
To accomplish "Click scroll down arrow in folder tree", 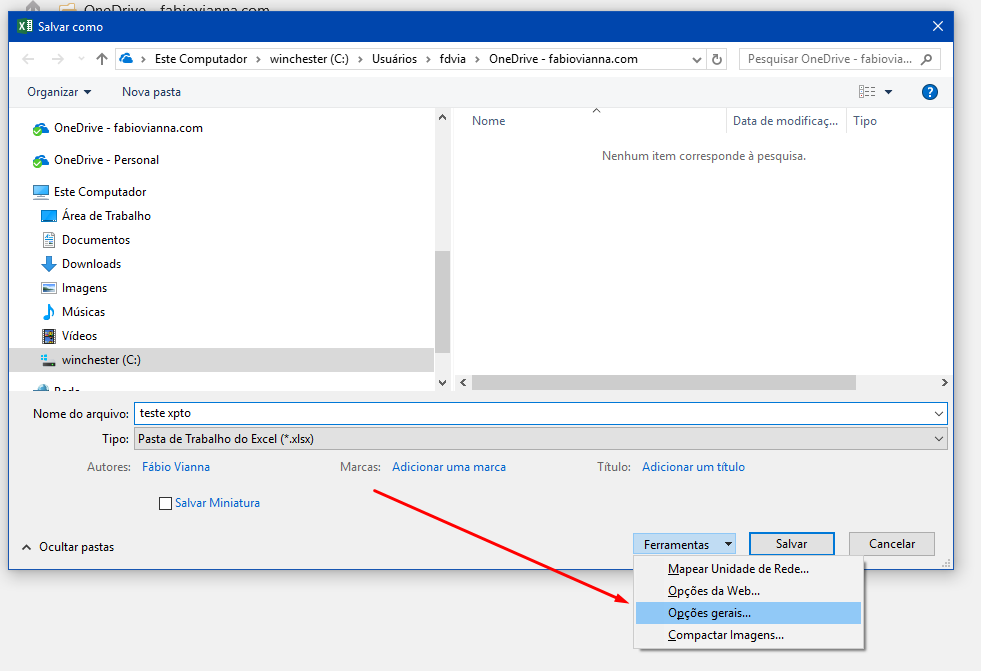I will coord(442,383).
